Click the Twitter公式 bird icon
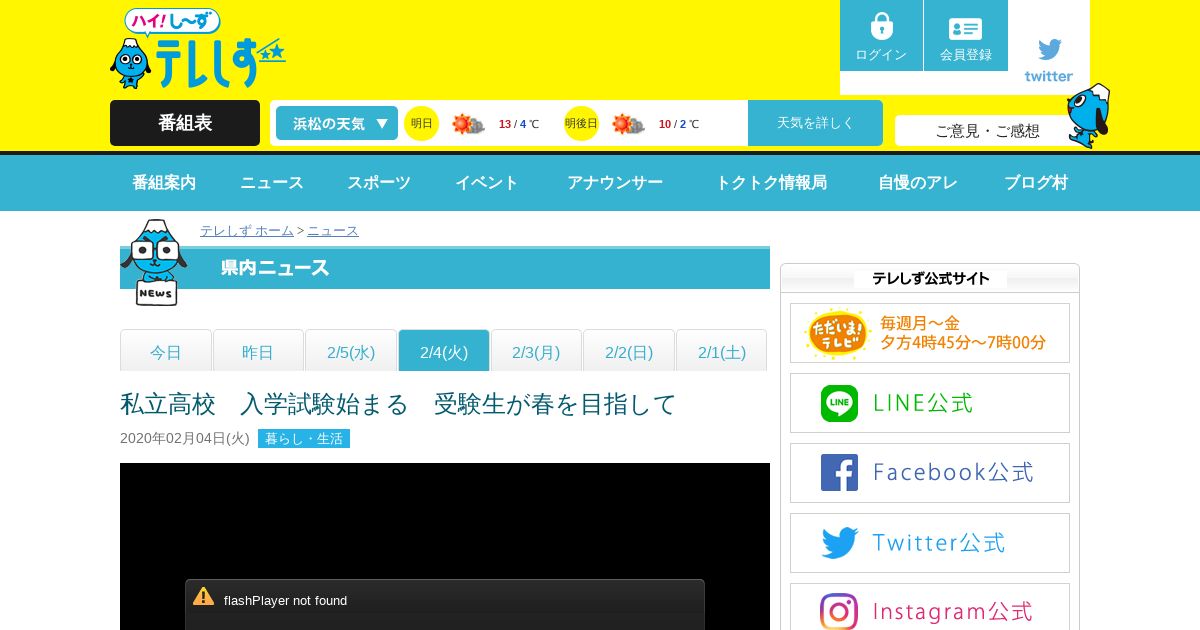 pyautogui.click(x=840, y=543)
